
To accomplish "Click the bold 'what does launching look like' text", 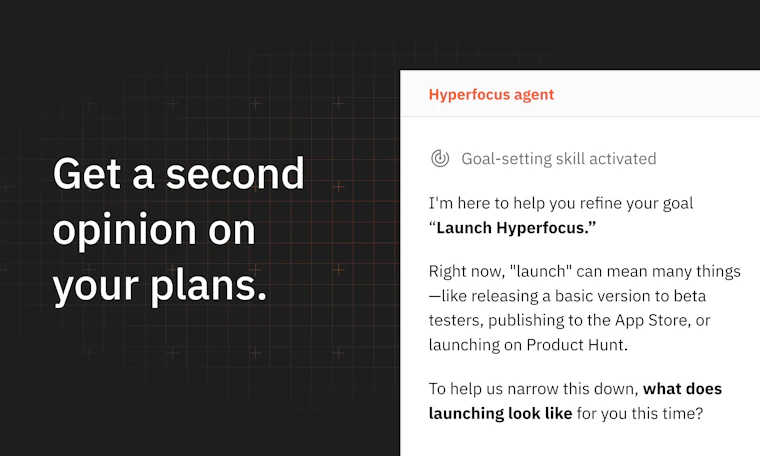I will coord(575,401).
